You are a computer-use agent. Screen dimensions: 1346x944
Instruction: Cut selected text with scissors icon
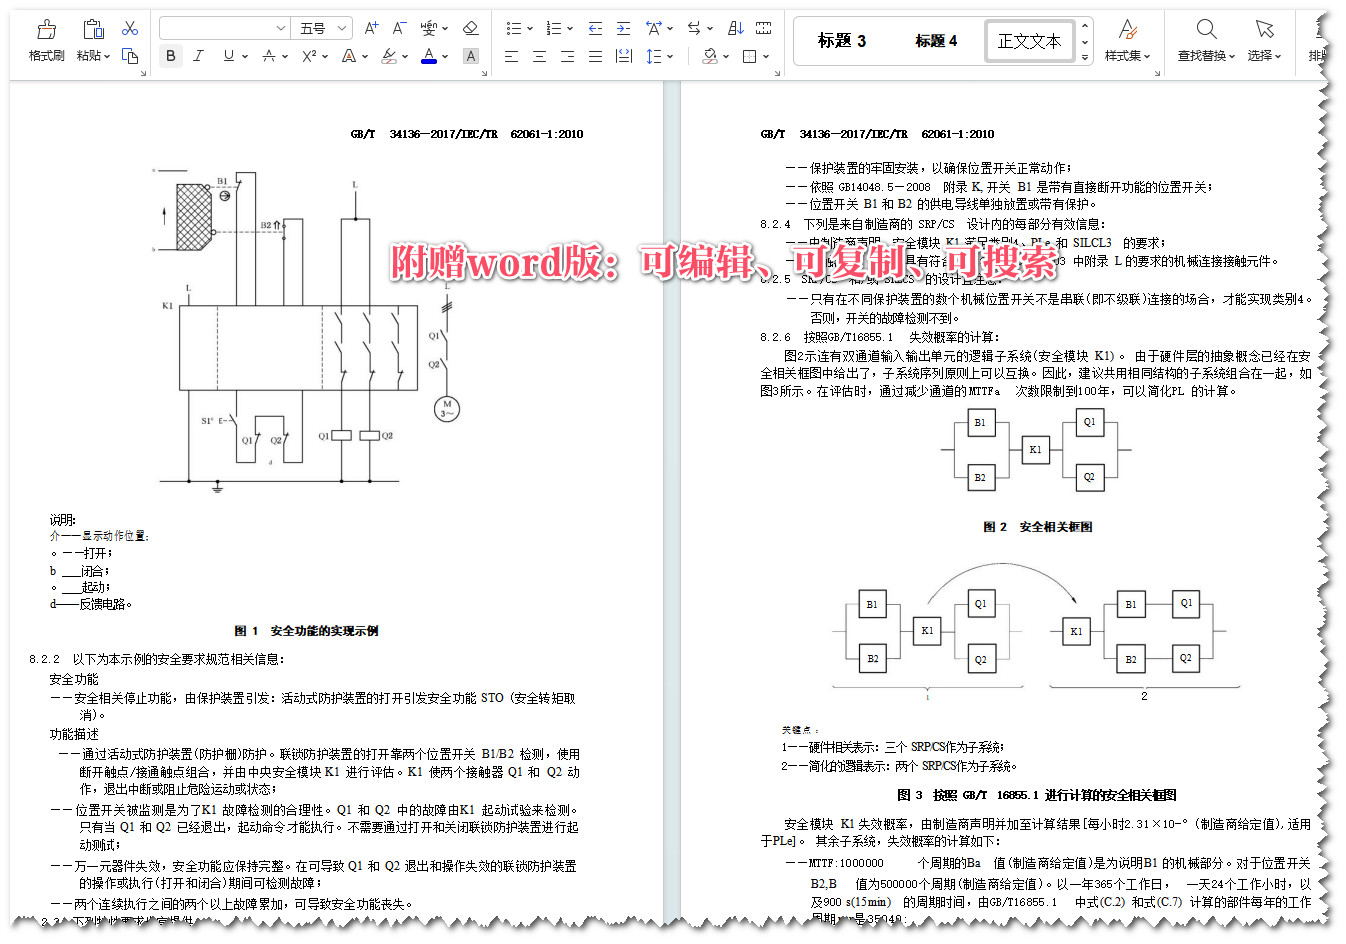point(129,27)
